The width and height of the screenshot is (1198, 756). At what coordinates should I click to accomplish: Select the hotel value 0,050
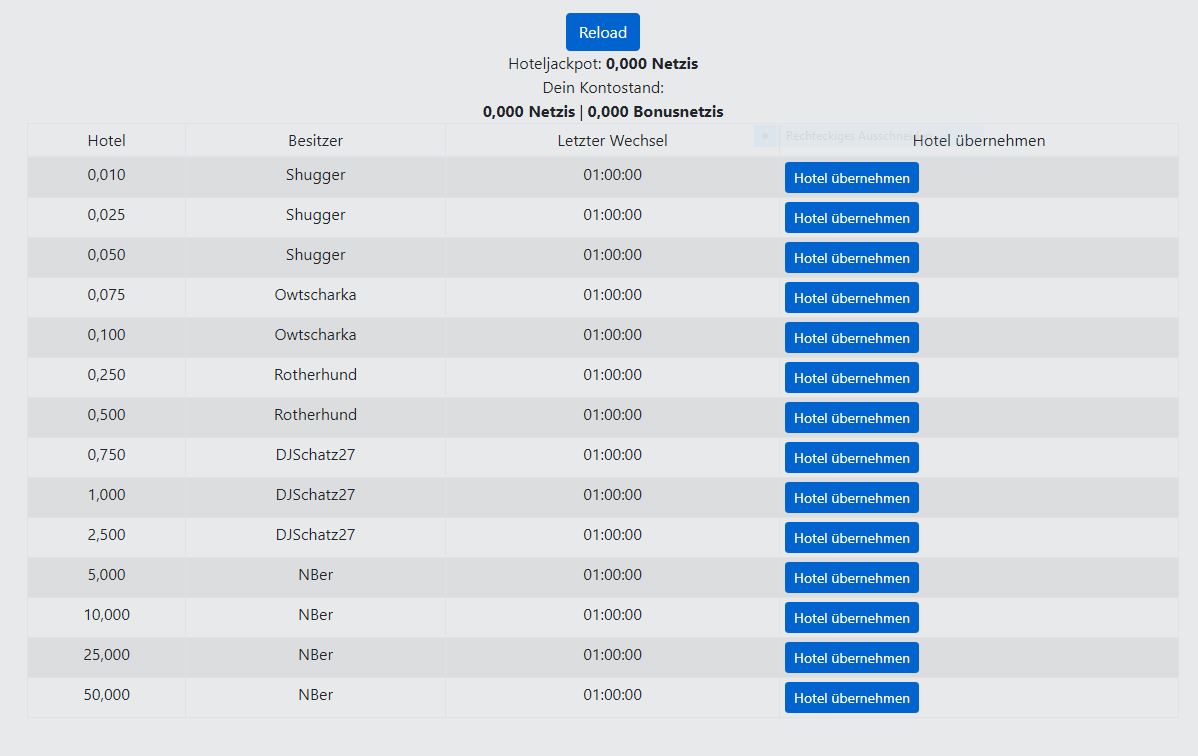pos(106,255)
